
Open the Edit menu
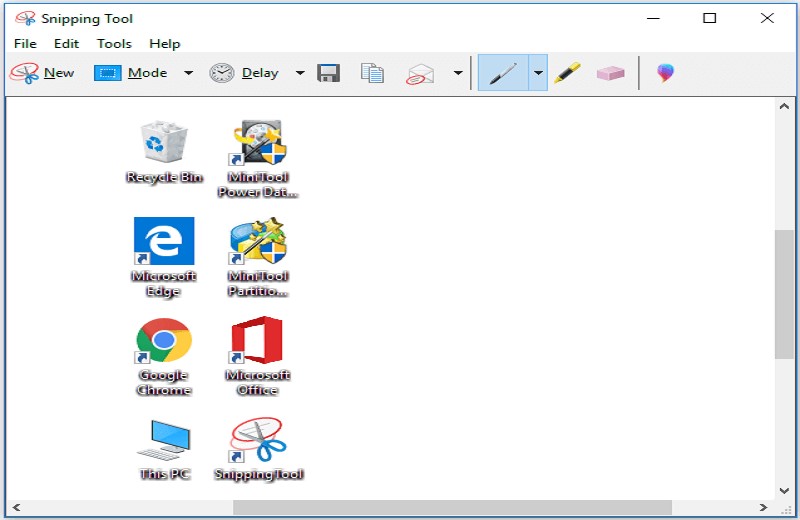pos(66,44)
